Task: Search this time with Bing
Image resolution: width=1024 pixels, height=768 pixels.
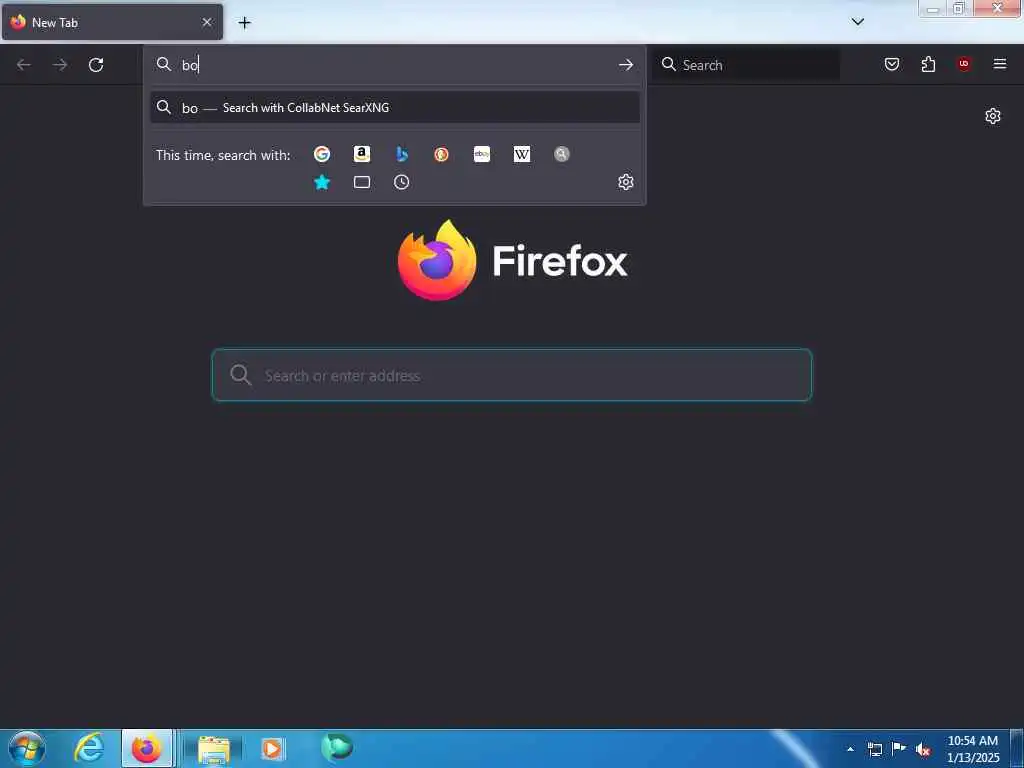Action: coord(402,154)
